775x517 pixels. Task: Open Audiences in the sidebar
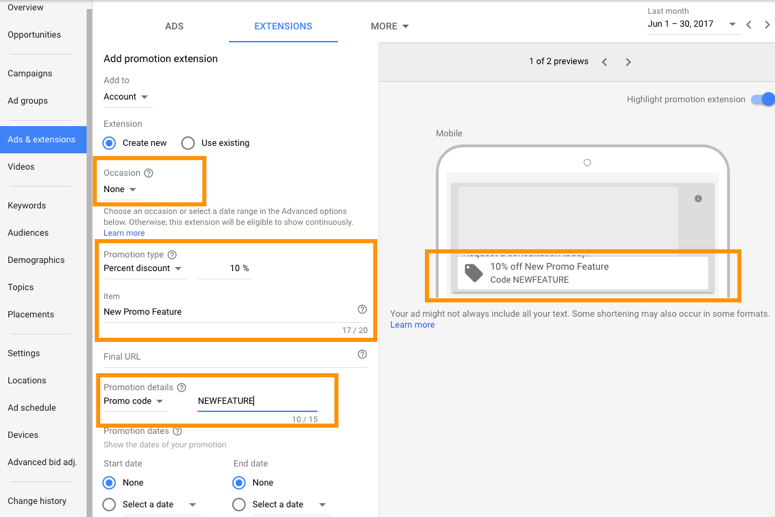(x=28, y=233)
